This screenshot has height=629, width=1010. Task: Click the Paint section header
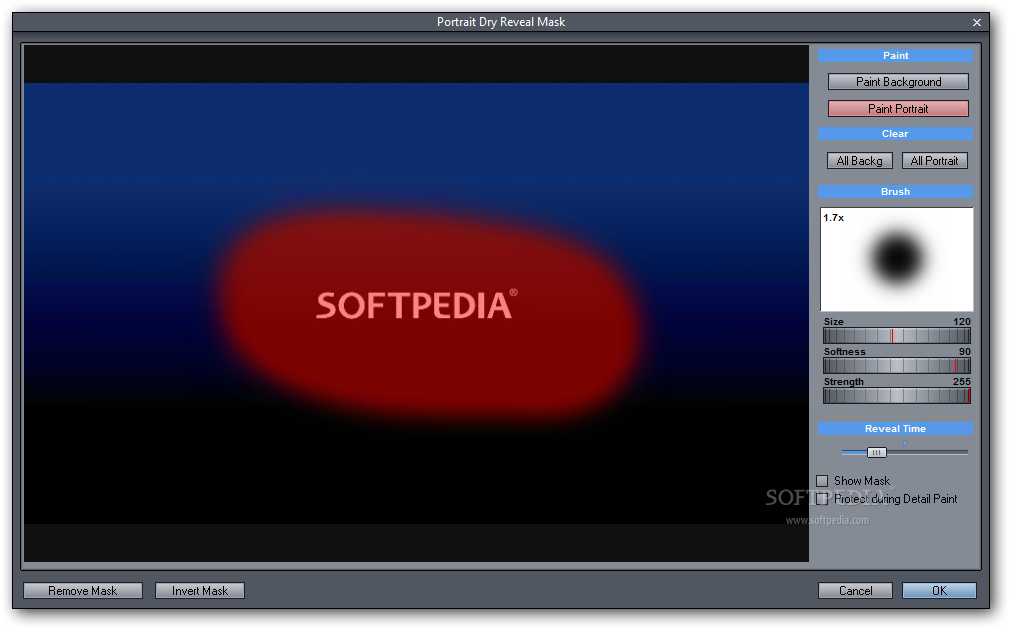pyautogui.click(x=895, y=55)
